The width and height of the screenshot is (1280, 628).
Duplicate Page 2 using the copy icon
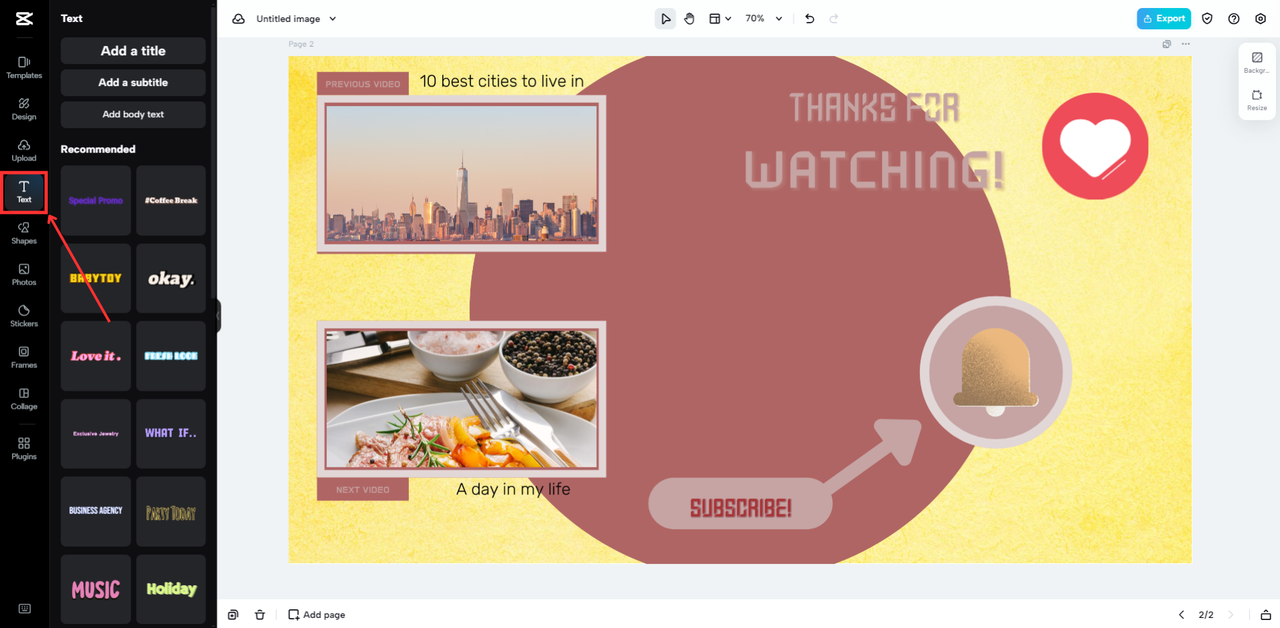(1167, 44)
